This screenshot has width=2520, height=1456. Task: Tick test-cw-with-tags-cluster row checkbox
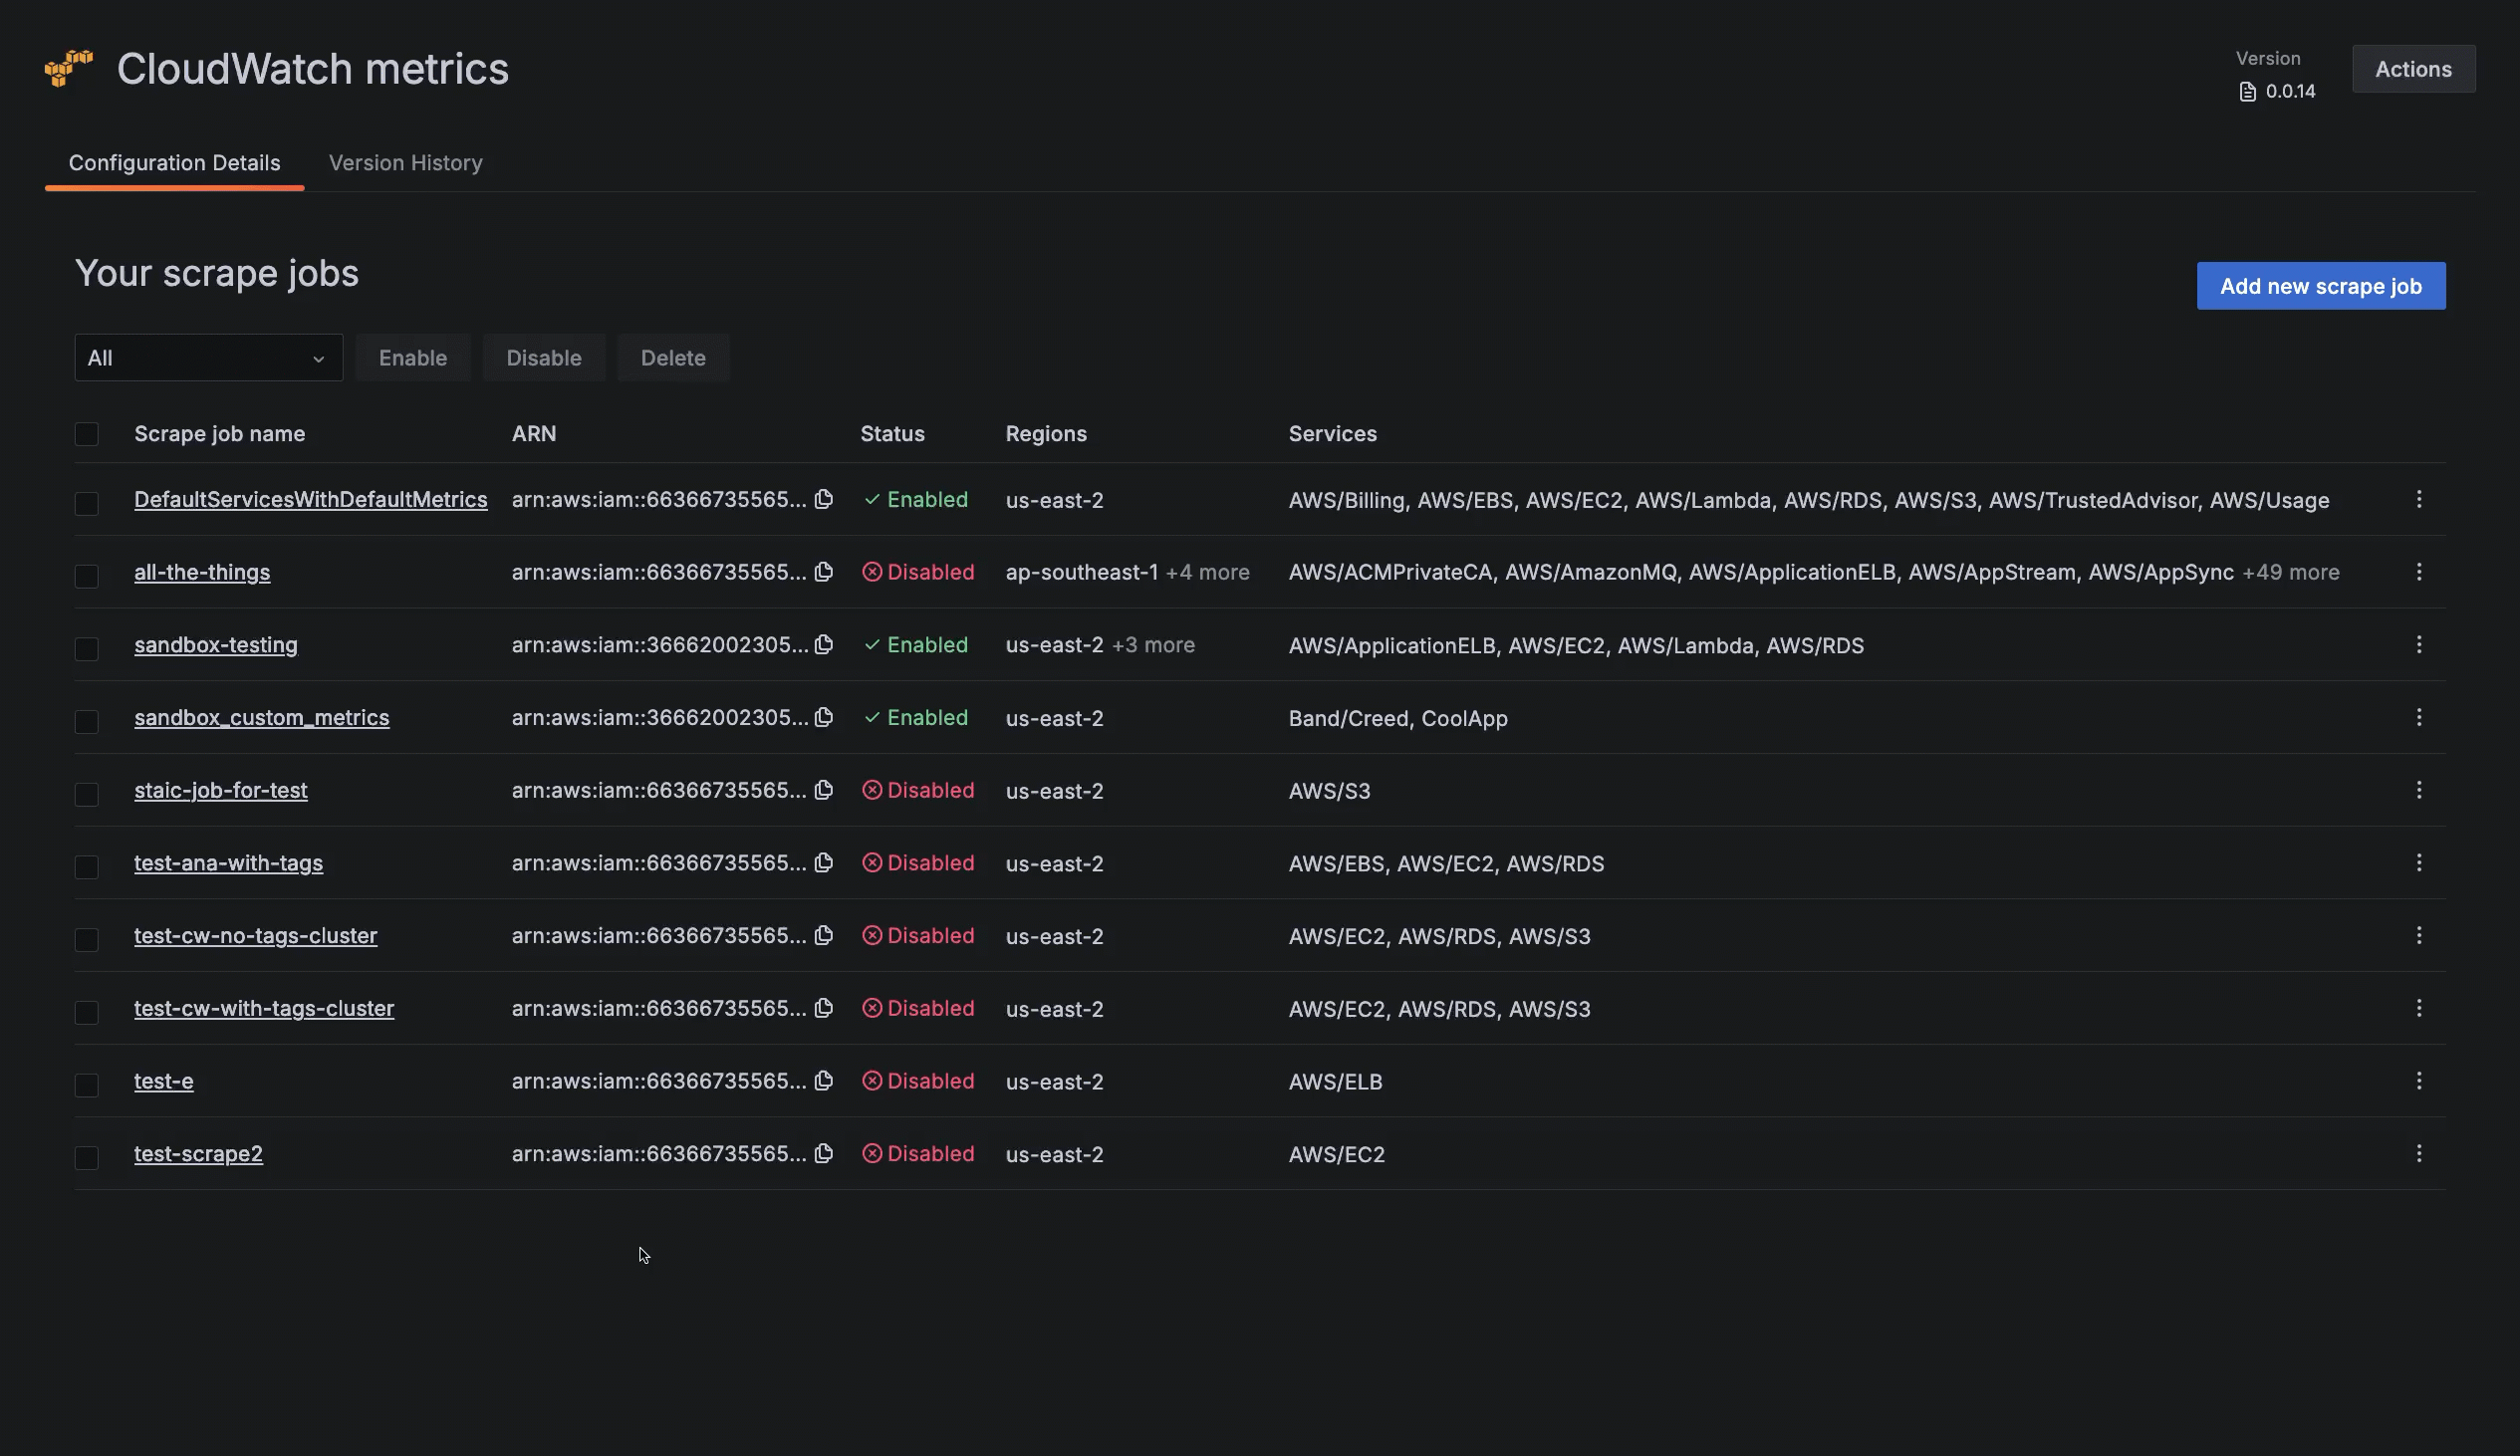87,1012
